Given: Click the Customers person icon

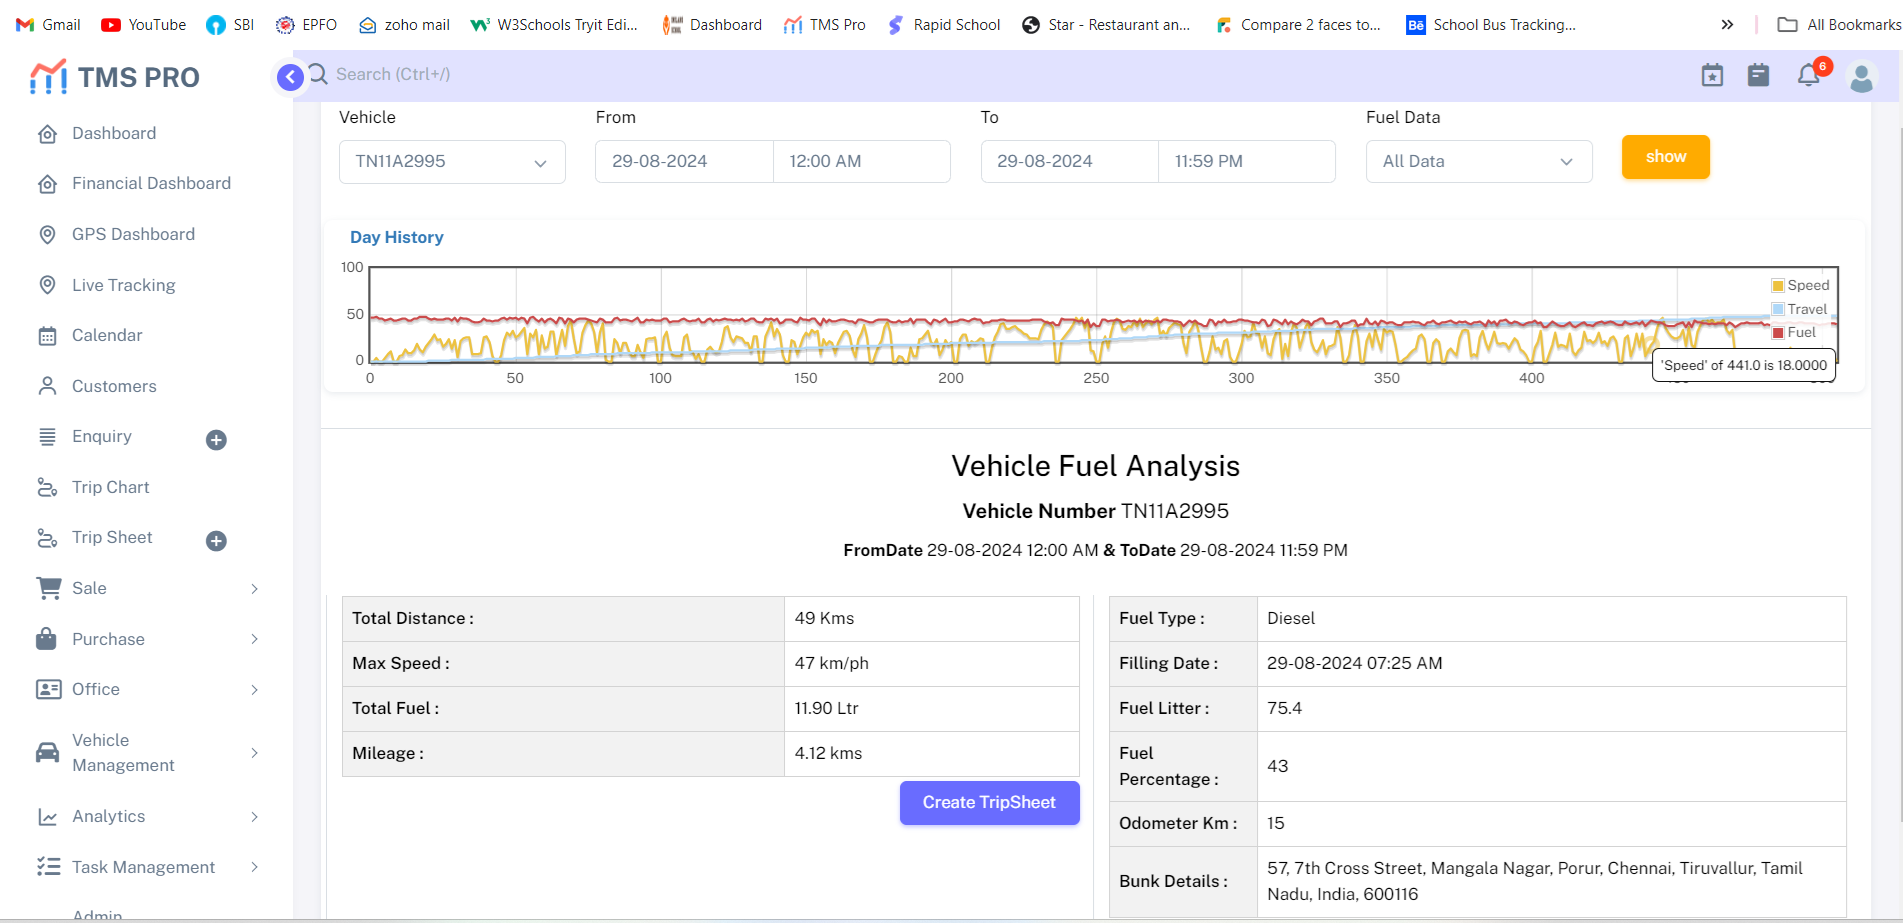Looking at the screenshot, I should click(47, 386).
